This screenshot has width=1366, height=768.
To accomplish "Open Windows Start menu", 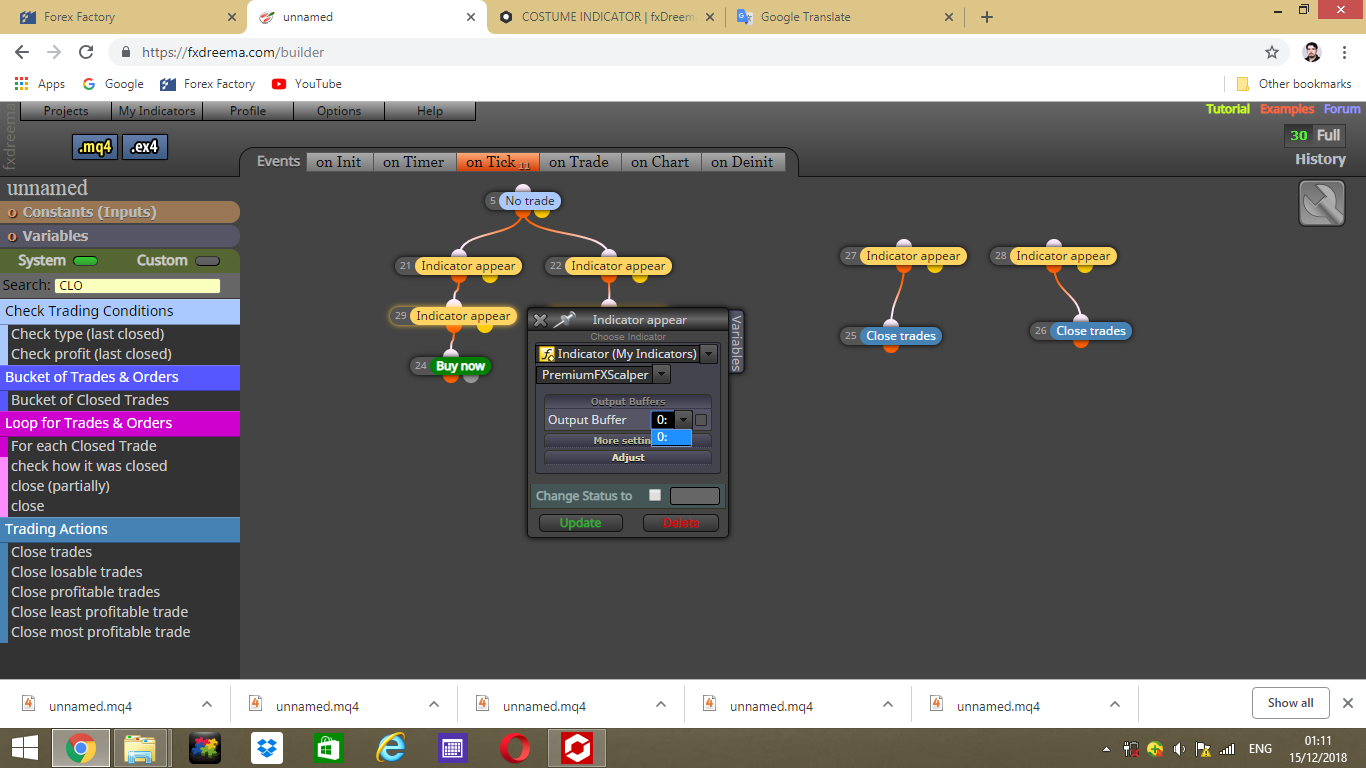I will (x=24, y=748).
